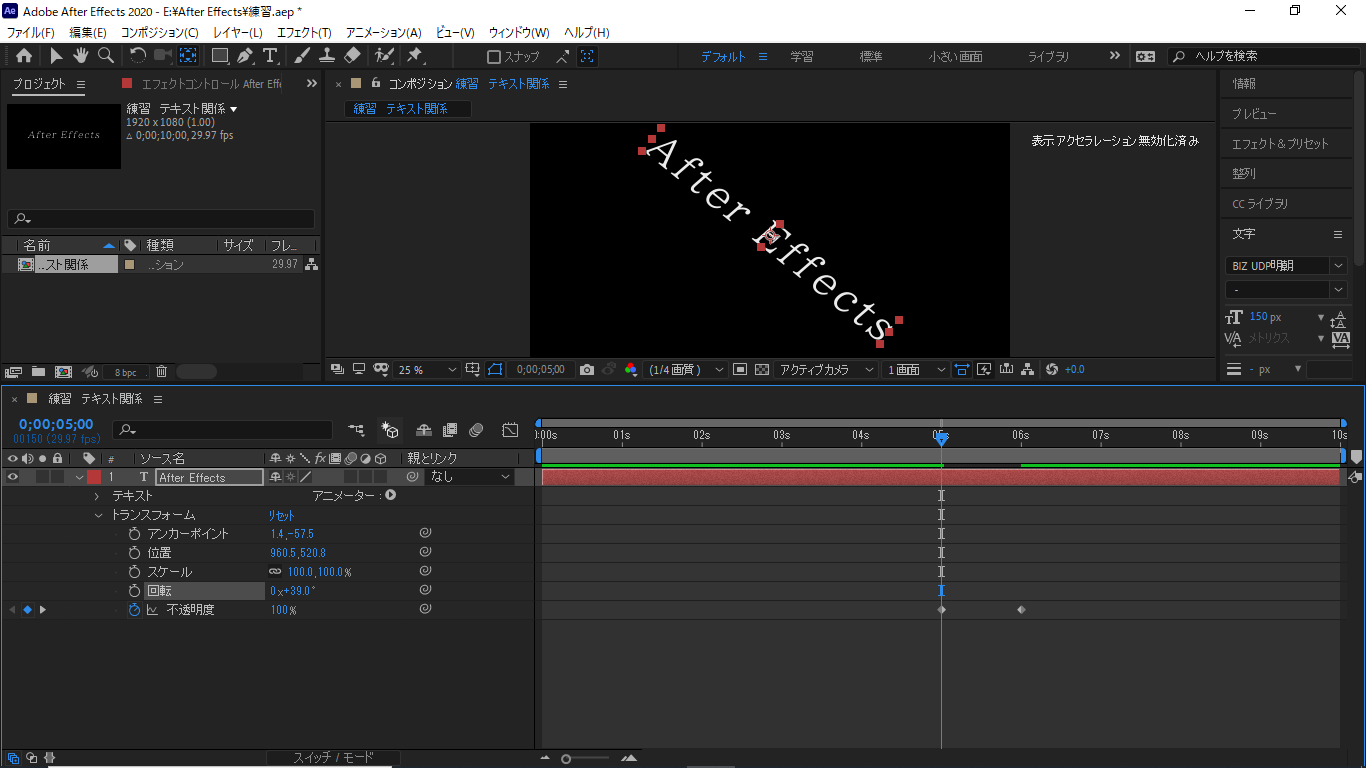Click the リセット link for transform
The height and width of the screenshot is (768, 1366).
281,516
